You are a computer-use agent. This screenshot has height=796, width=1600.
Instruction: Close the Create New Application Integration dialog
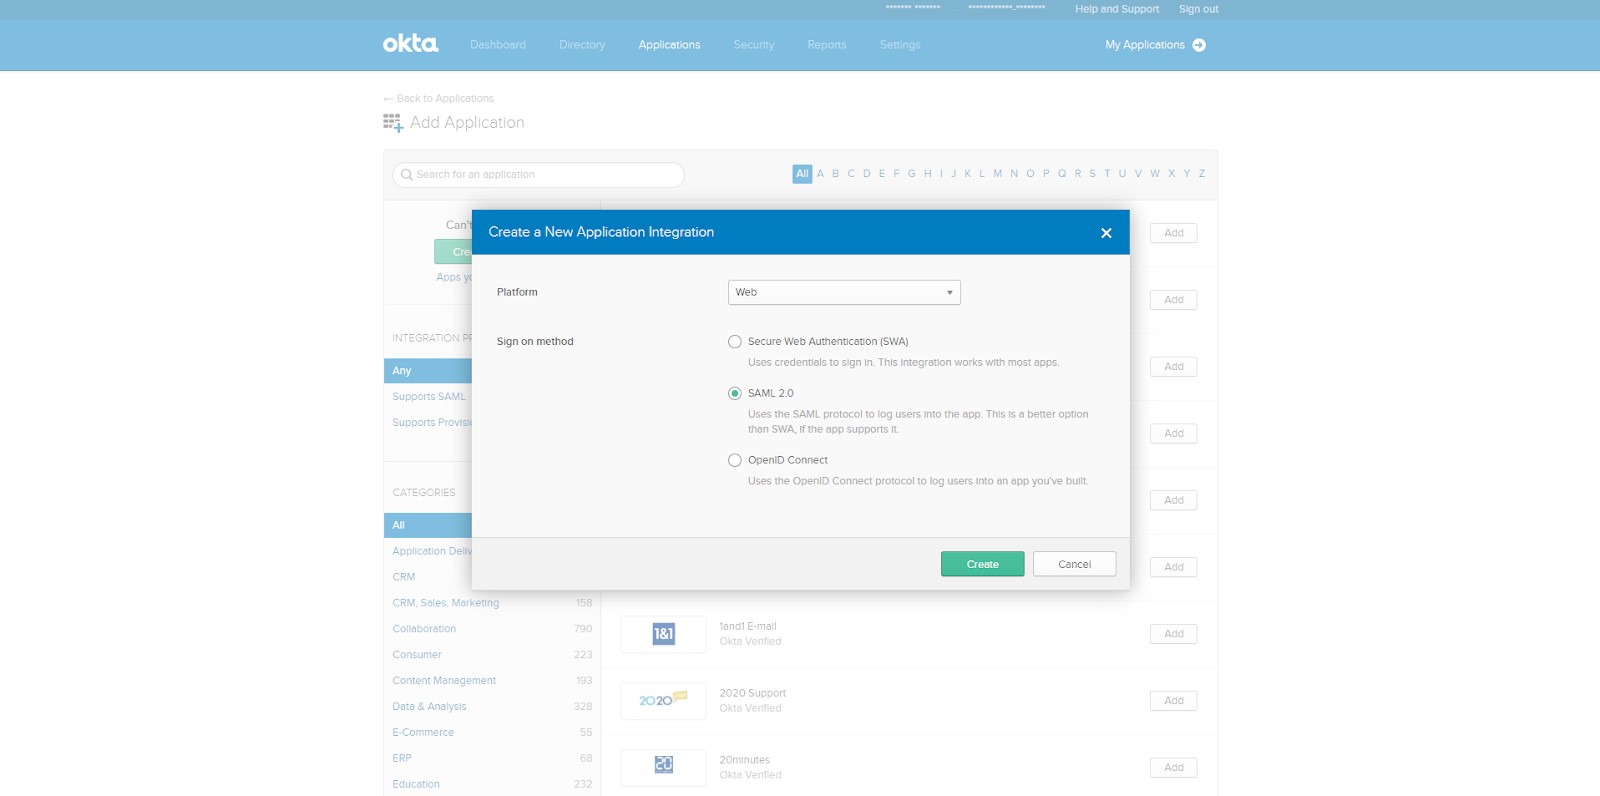click(x=1106, y=233)
